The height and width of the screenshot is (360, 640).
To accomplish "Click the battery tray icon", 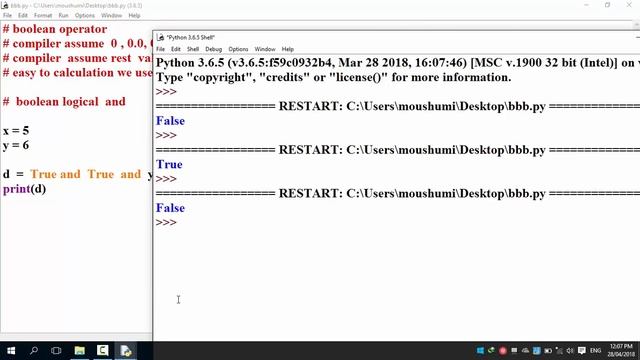I will 548,351.
